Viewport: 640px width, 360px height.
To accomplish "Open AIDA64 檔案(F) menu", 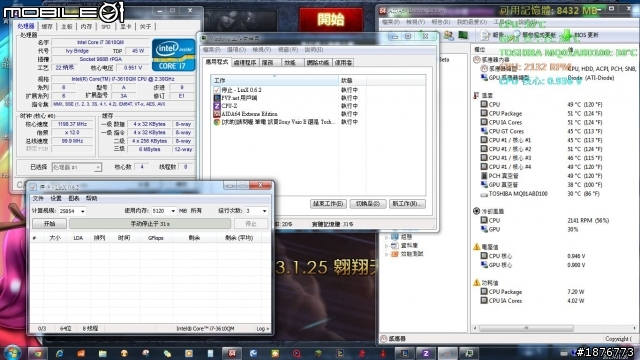I will tap(391, 22).
